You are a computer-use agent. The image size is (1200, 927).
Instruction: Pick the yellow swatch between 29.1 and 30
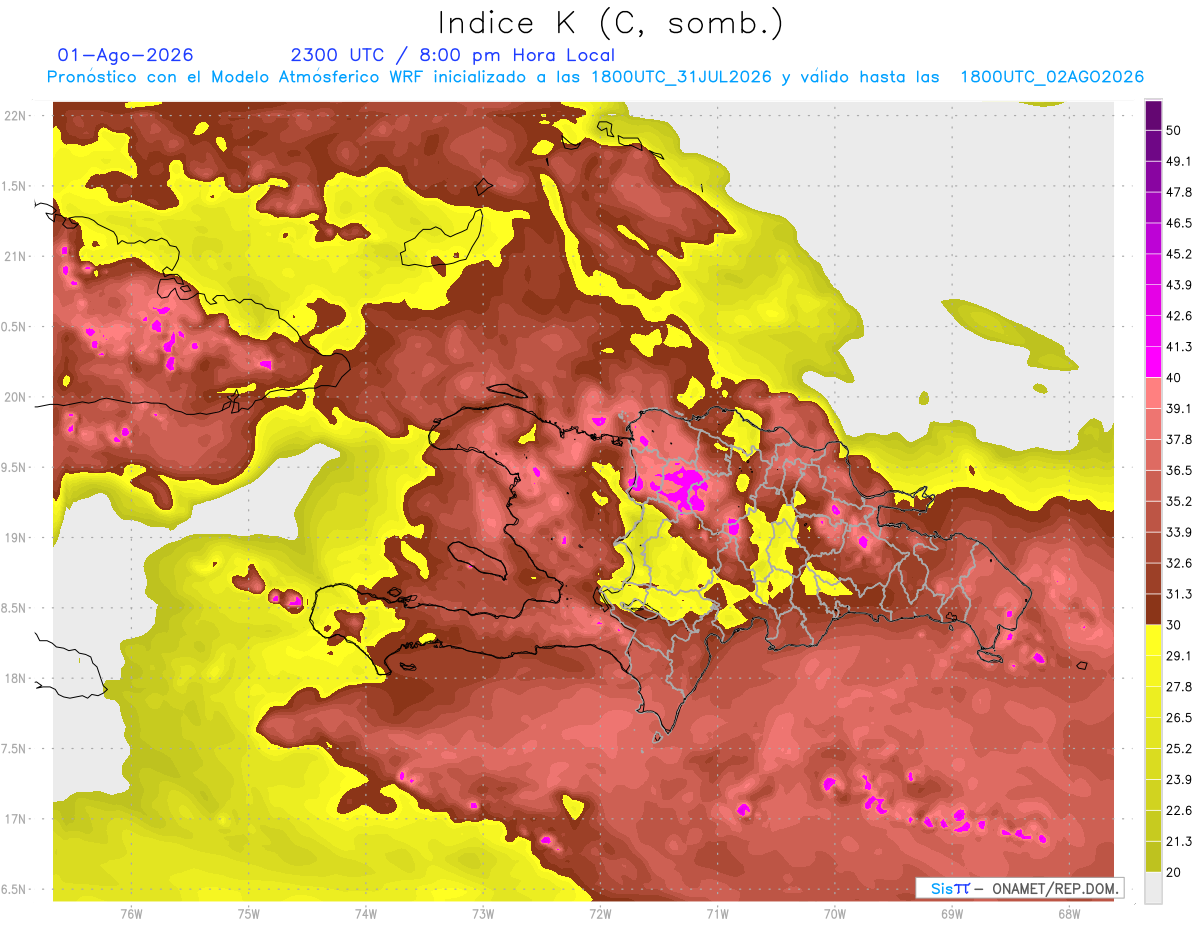click(1153, 641)
